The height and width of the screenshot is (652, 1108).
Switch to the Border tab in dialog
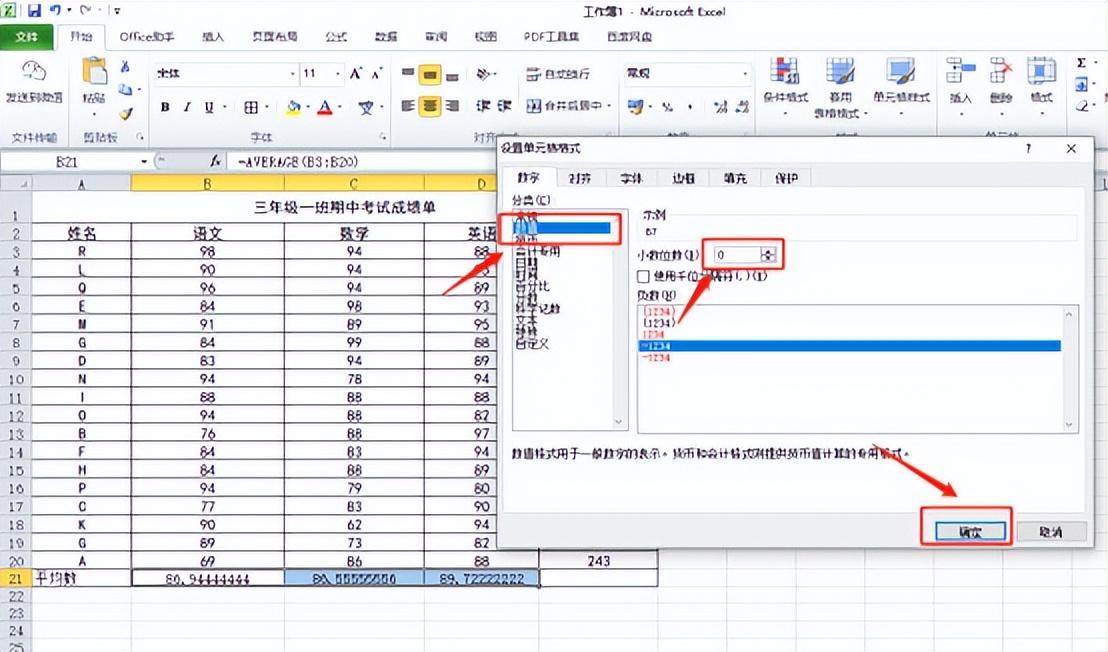tap(683, 178)
